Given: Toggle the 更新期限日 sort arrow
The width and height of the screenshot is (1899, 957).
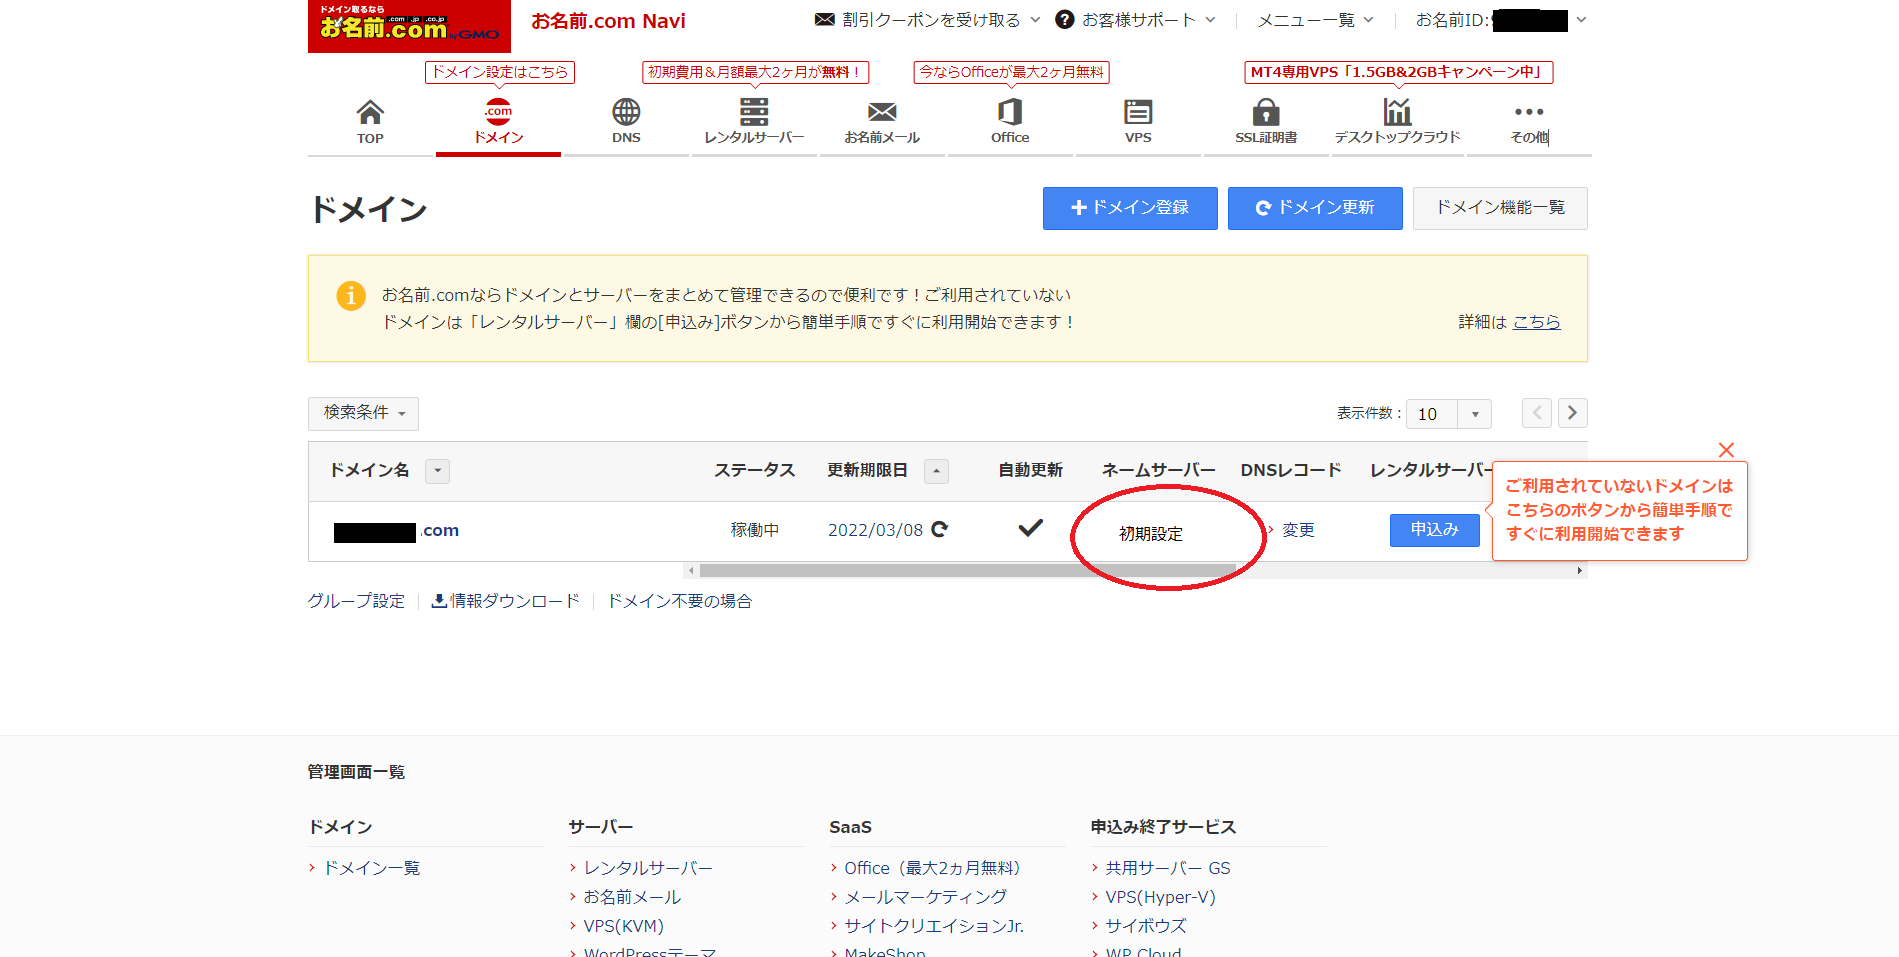Looking at the screenshot, I should click(936, 471).
